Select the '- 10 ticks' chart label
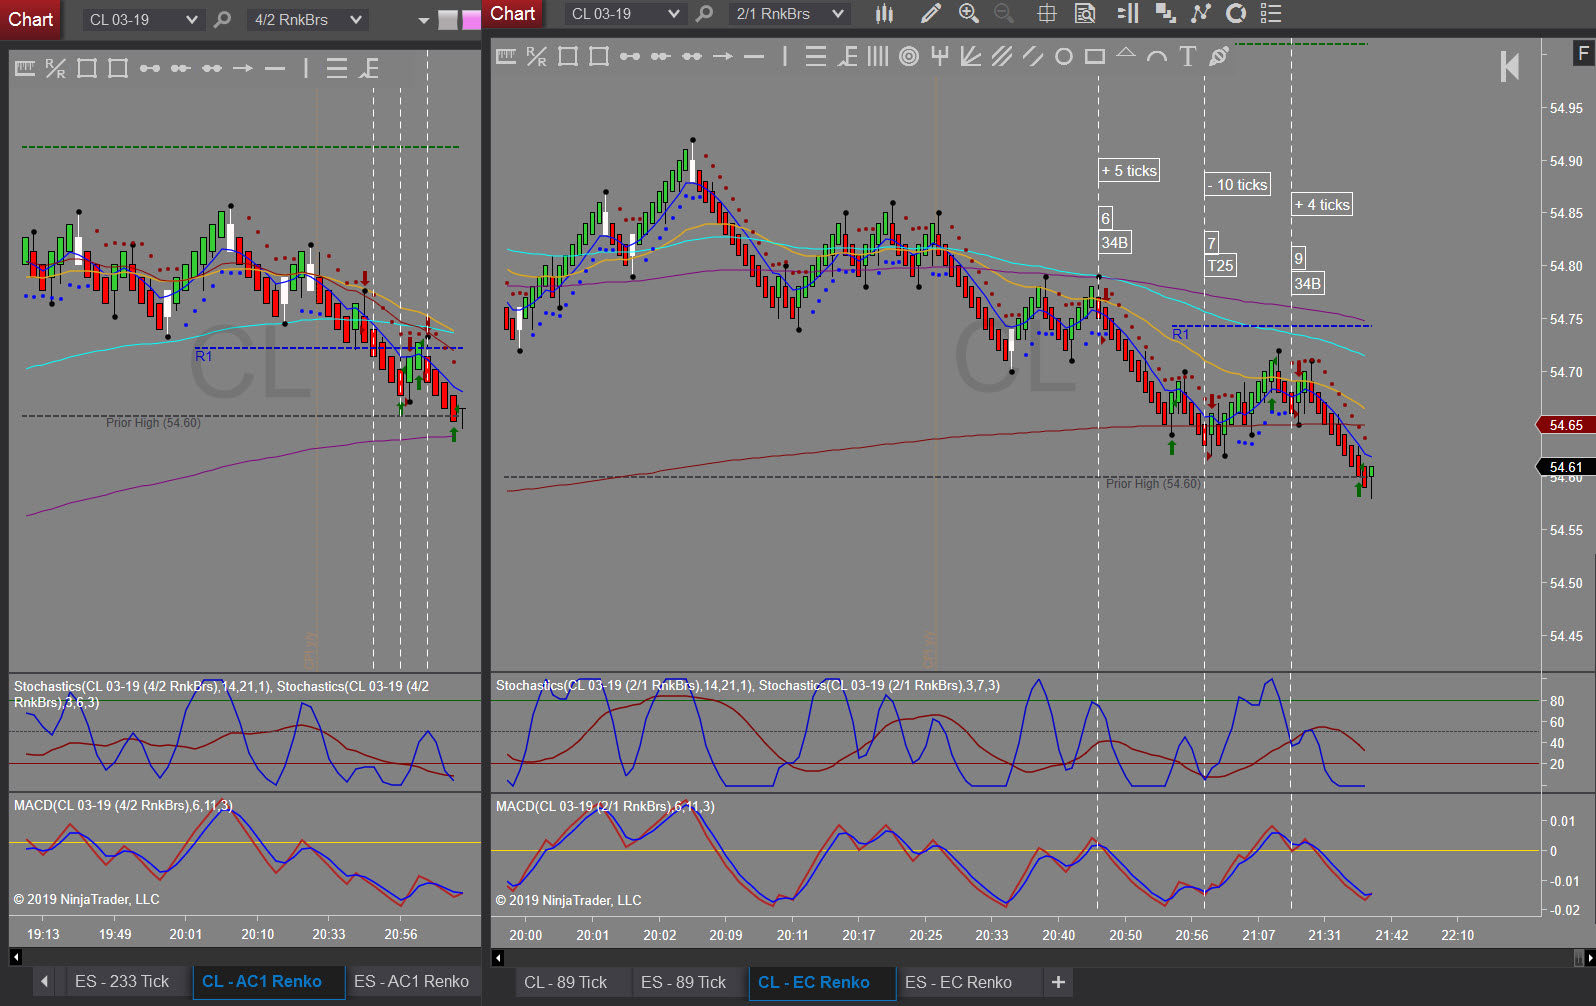The height and width of the screenshot is (1006, 1596). click(x=1237, y=185)
